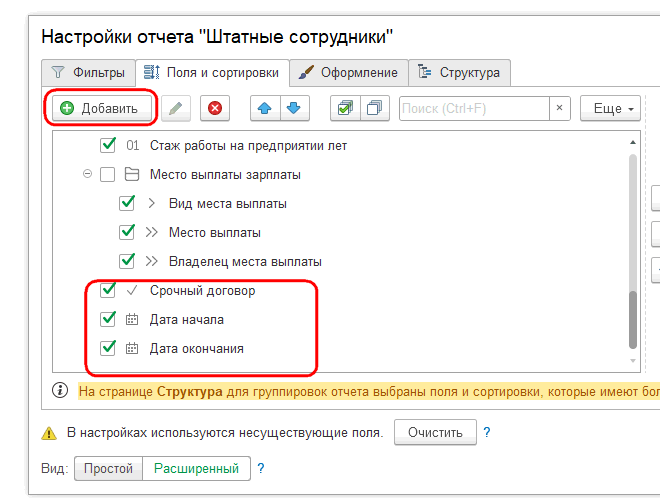Toggle the Дата начала checkbox
This screenshot has height=498, width=660.
(108, 320)
